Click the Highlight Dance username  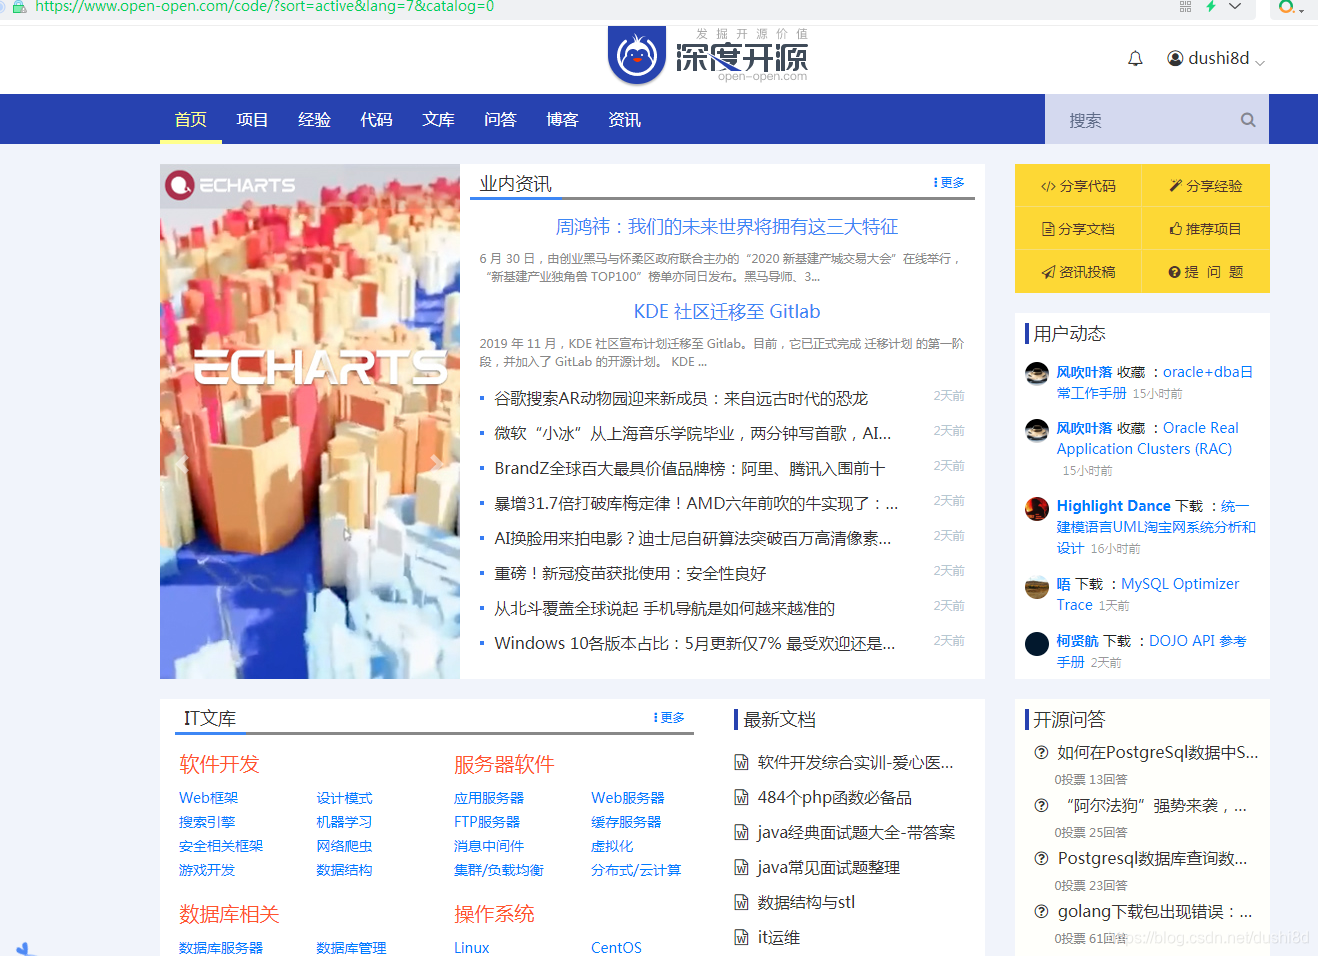click(1113, 506)
